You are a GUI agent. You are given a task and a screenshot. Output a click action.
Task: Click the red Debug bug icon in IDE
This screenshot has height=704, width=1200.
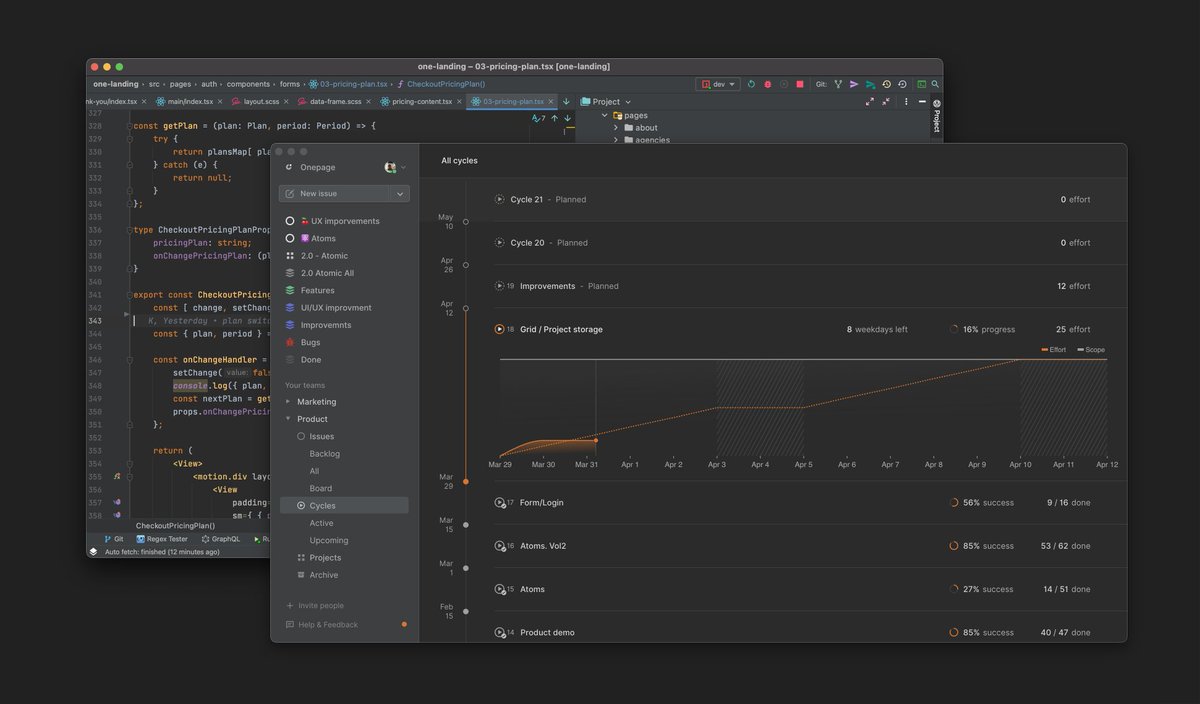(x=767, y=85)
